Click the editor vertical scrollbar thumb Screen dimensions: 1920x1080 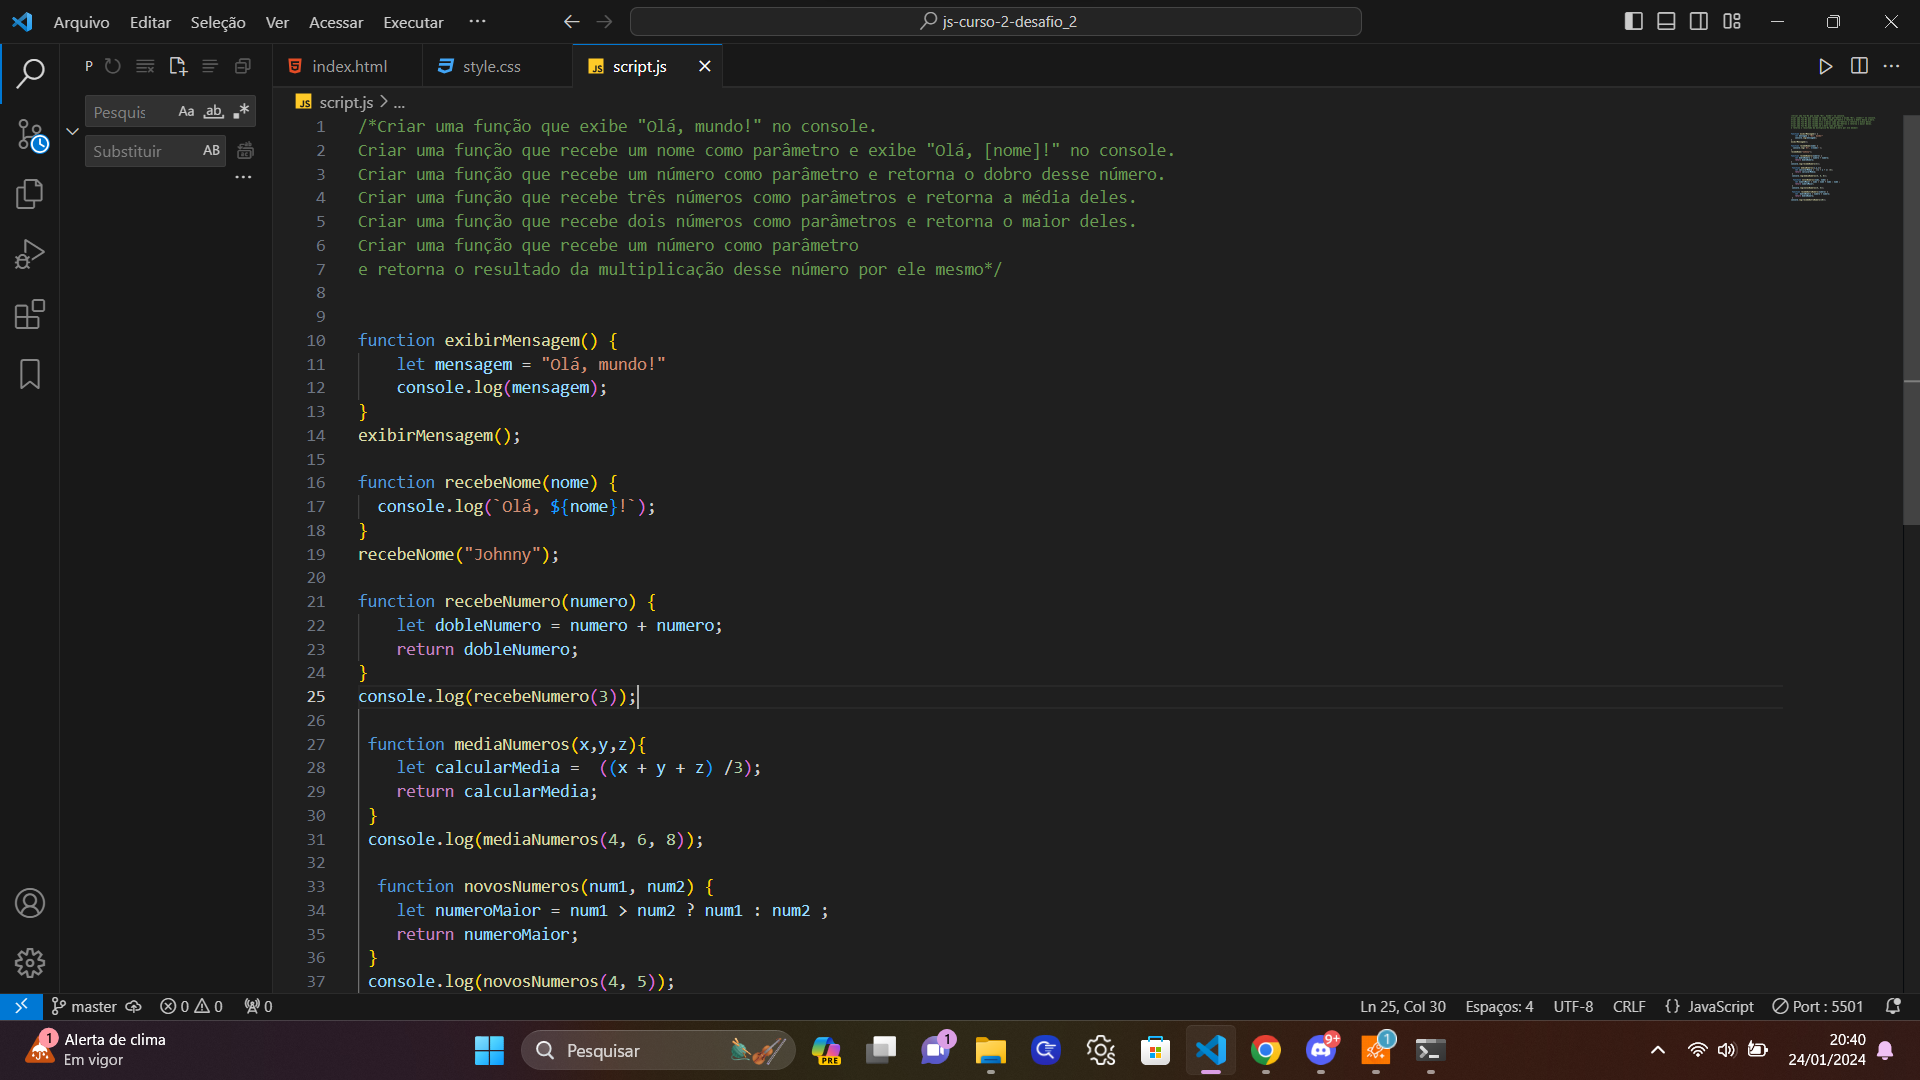1911,320
